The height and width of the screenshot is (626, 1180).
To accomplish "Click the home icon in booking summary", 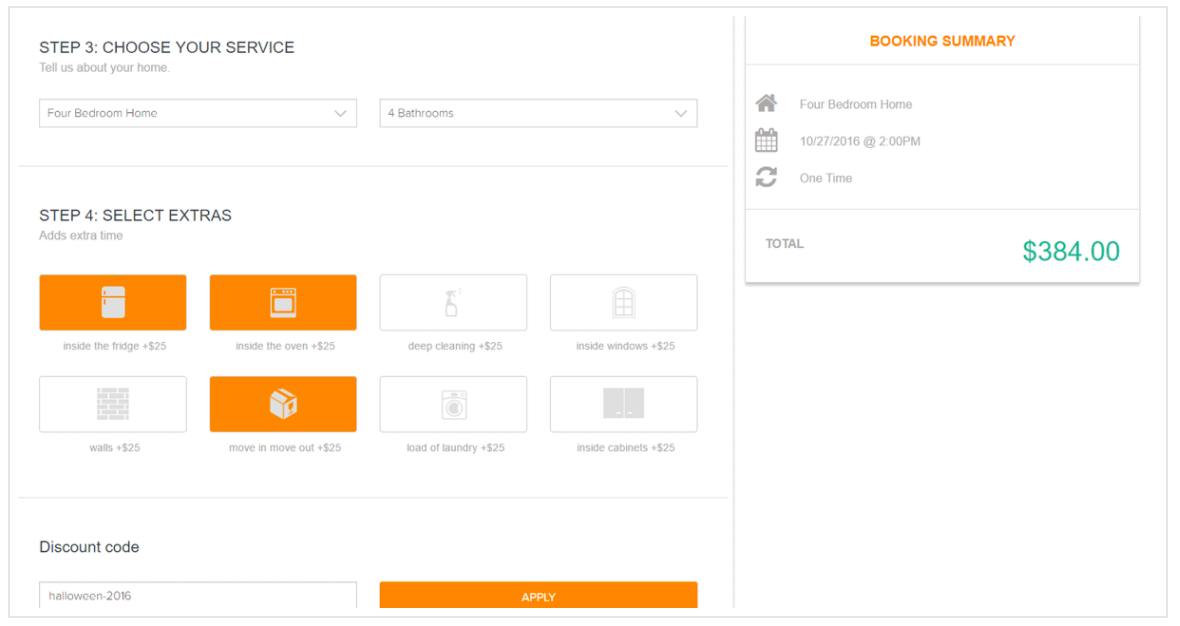I will pyautogui.click(x=766, y=103).
